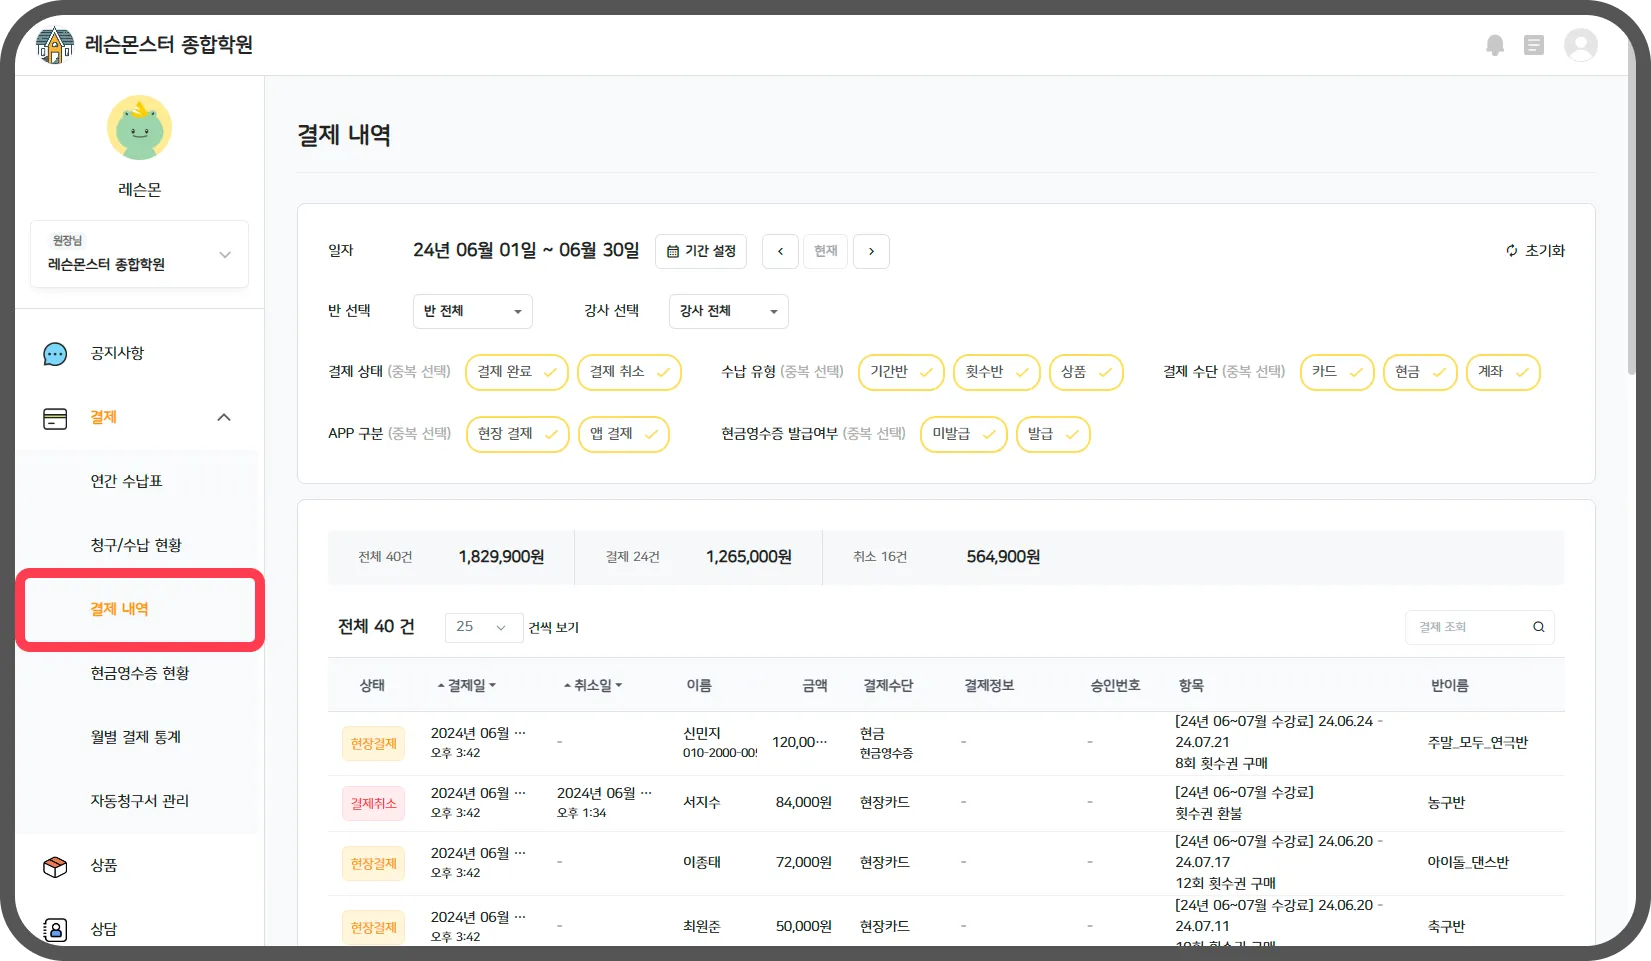Toggle the 횟수반 type filter
This screenshot has height=961, width=1651.
(997, 372)
